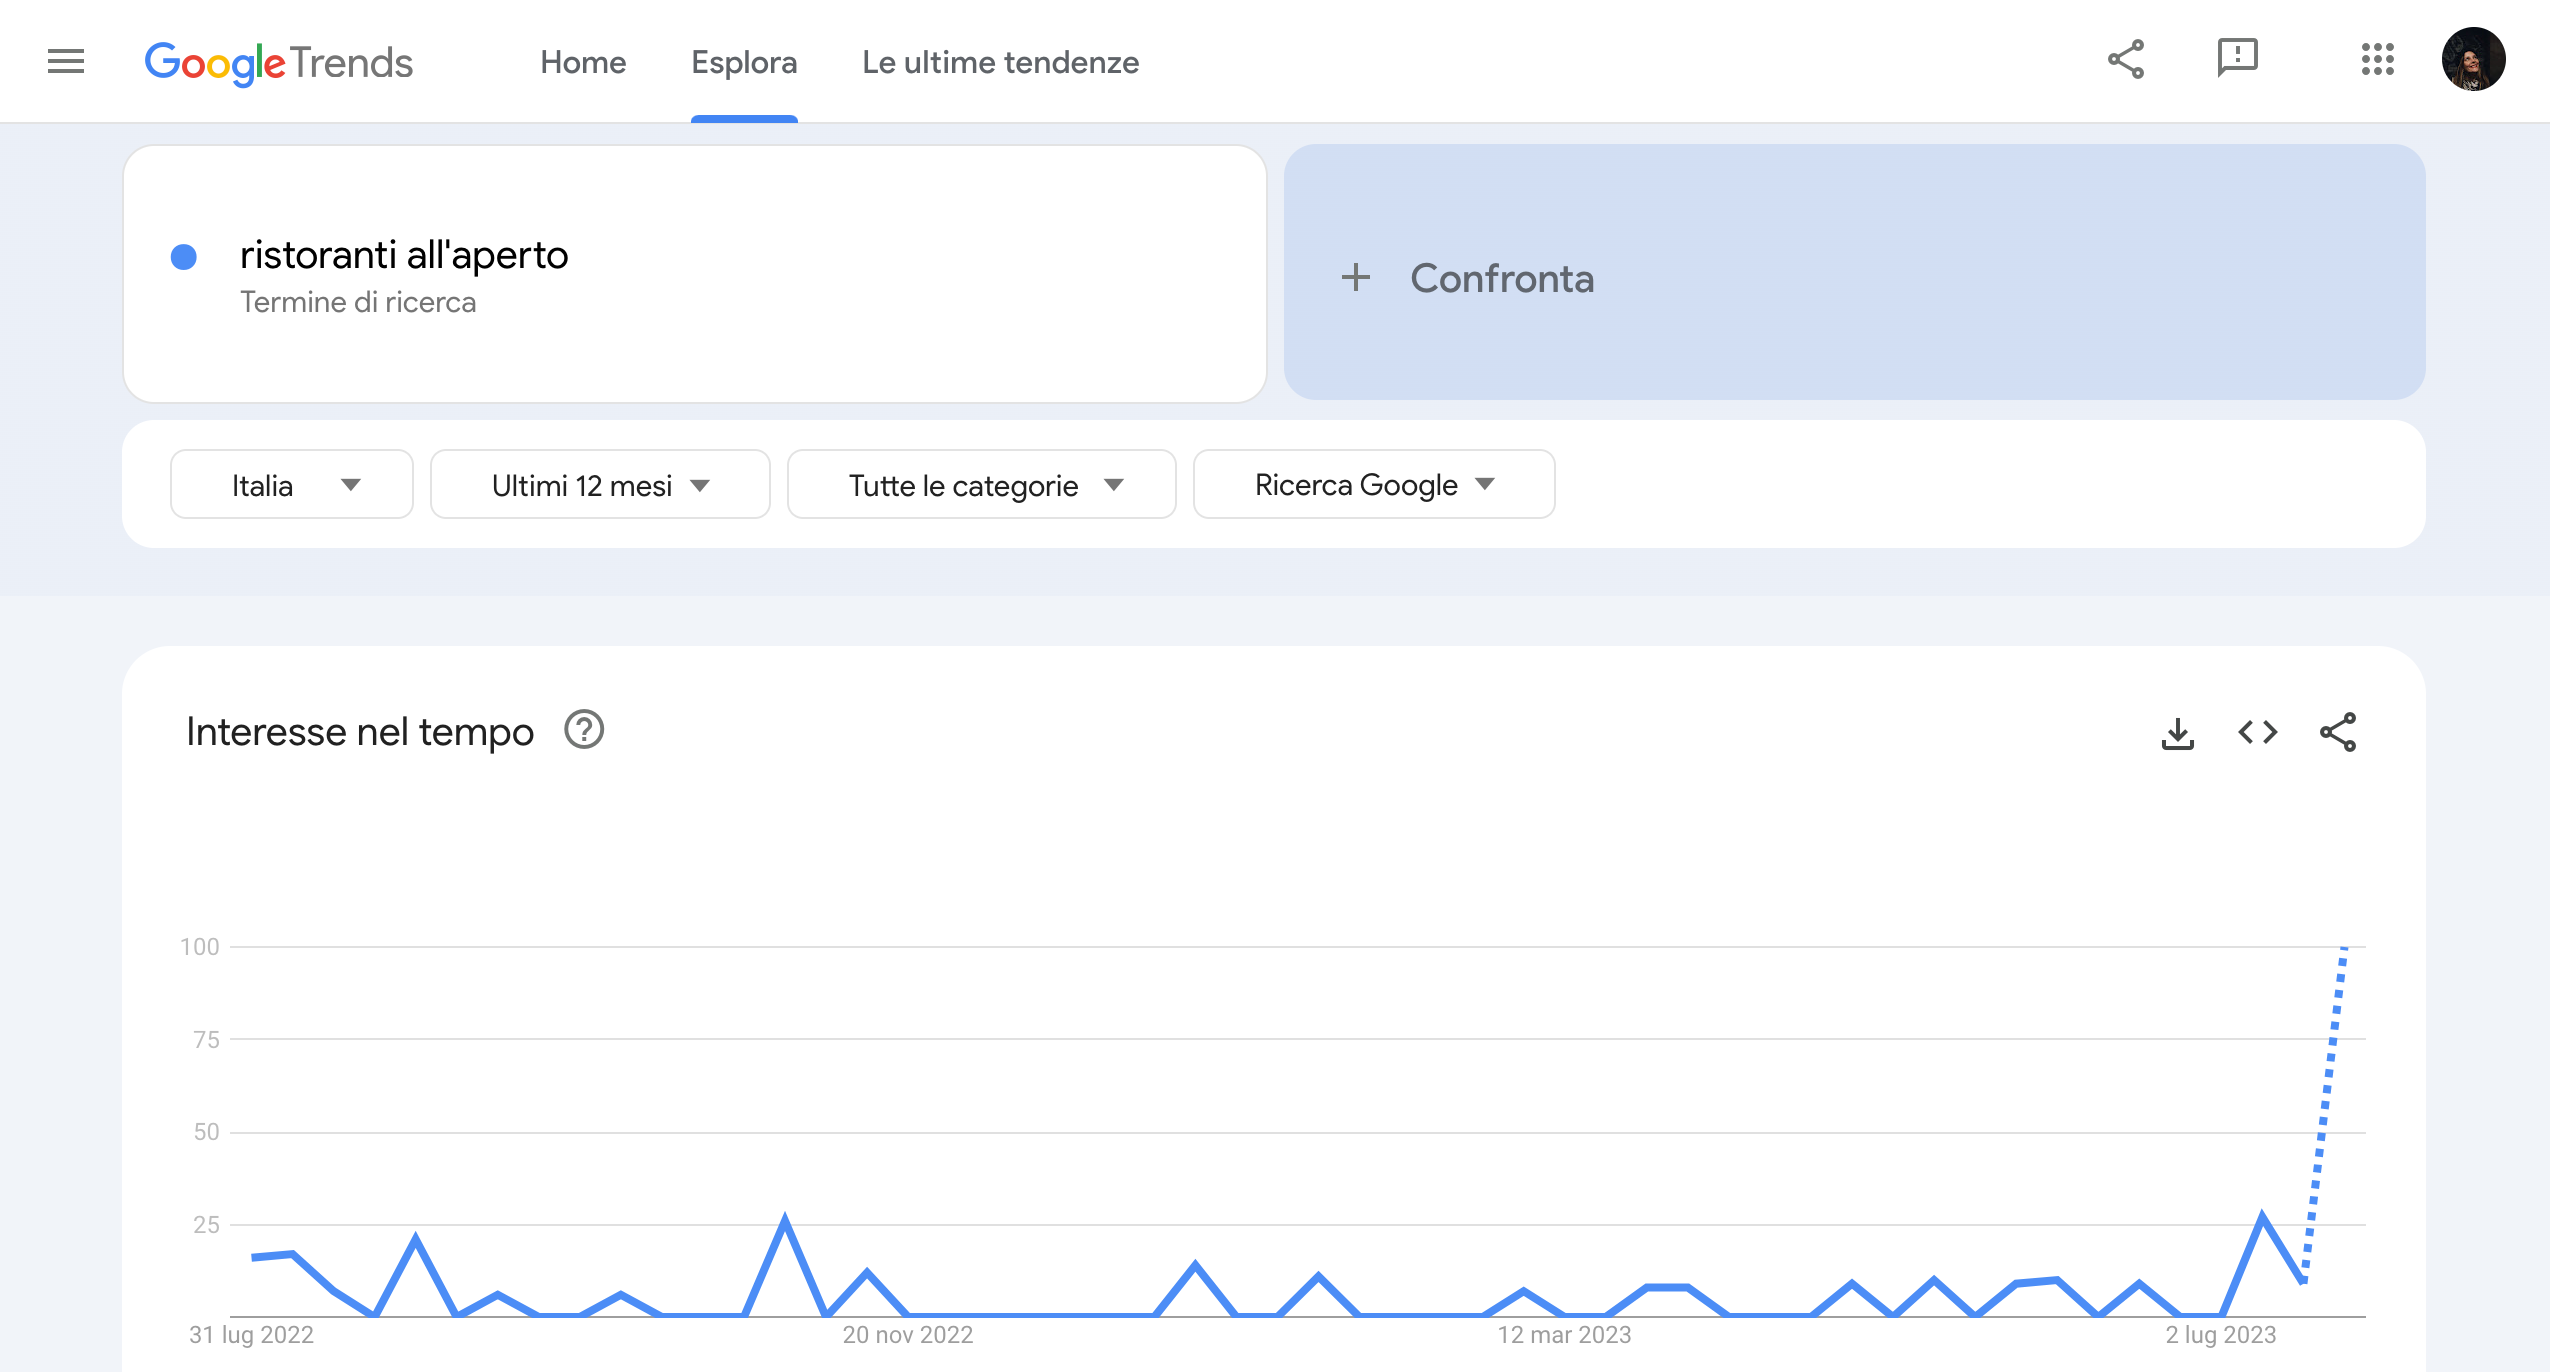
Task: Click the top header share icon
Action: coord(2125,60)
